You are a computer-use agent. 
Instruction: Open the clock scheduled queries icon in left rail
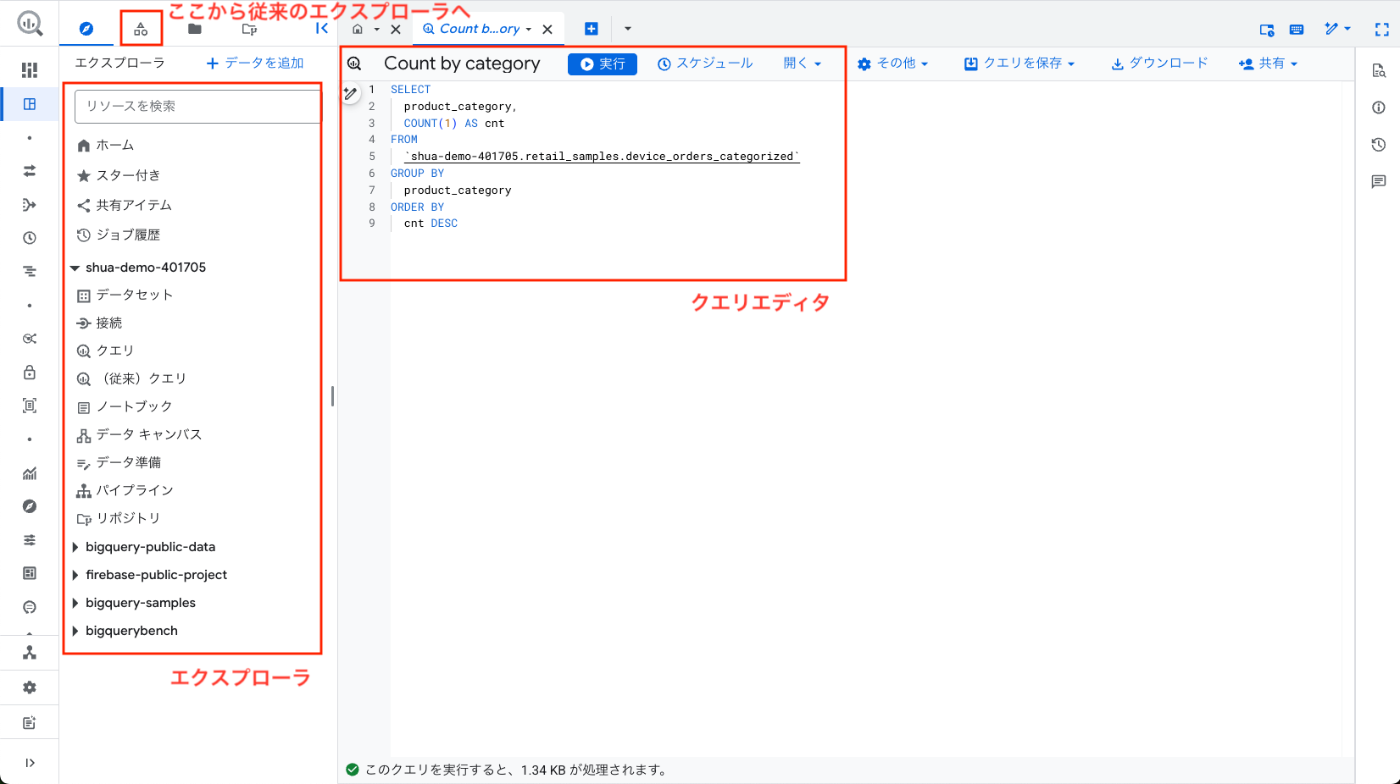29,238
